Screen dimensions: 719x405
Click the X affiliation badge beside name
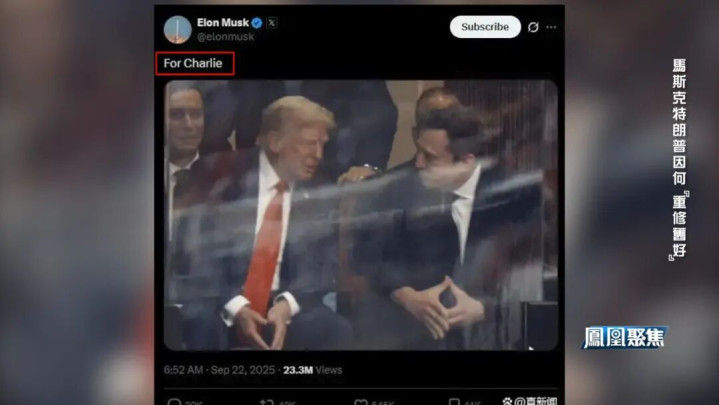tap(271, 22)
